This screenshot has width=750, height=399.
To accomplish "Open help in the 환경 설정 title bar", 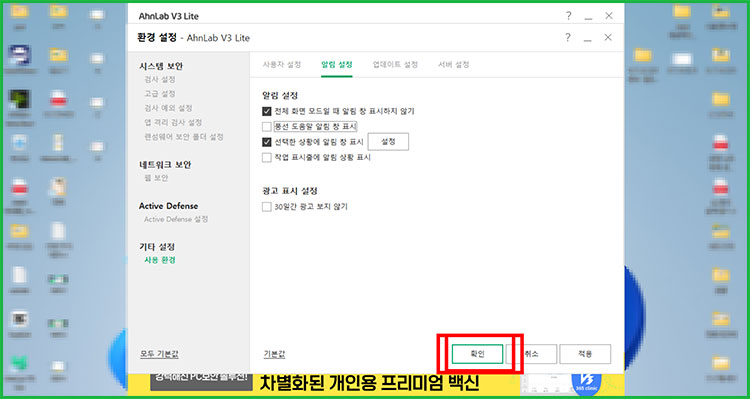I will coord(568,37).
